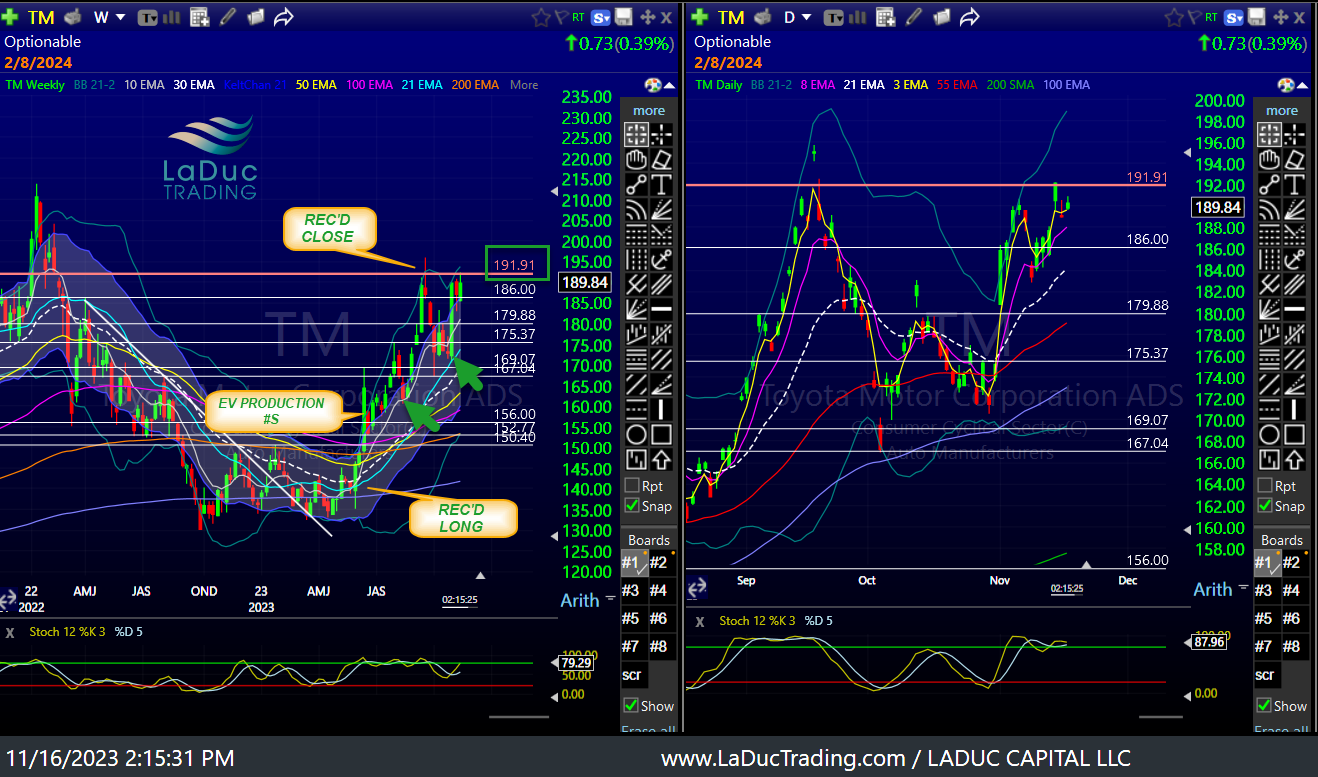
Task: Select the anchor tool in the weekly chart palette
Action: (x=661, y=259)
